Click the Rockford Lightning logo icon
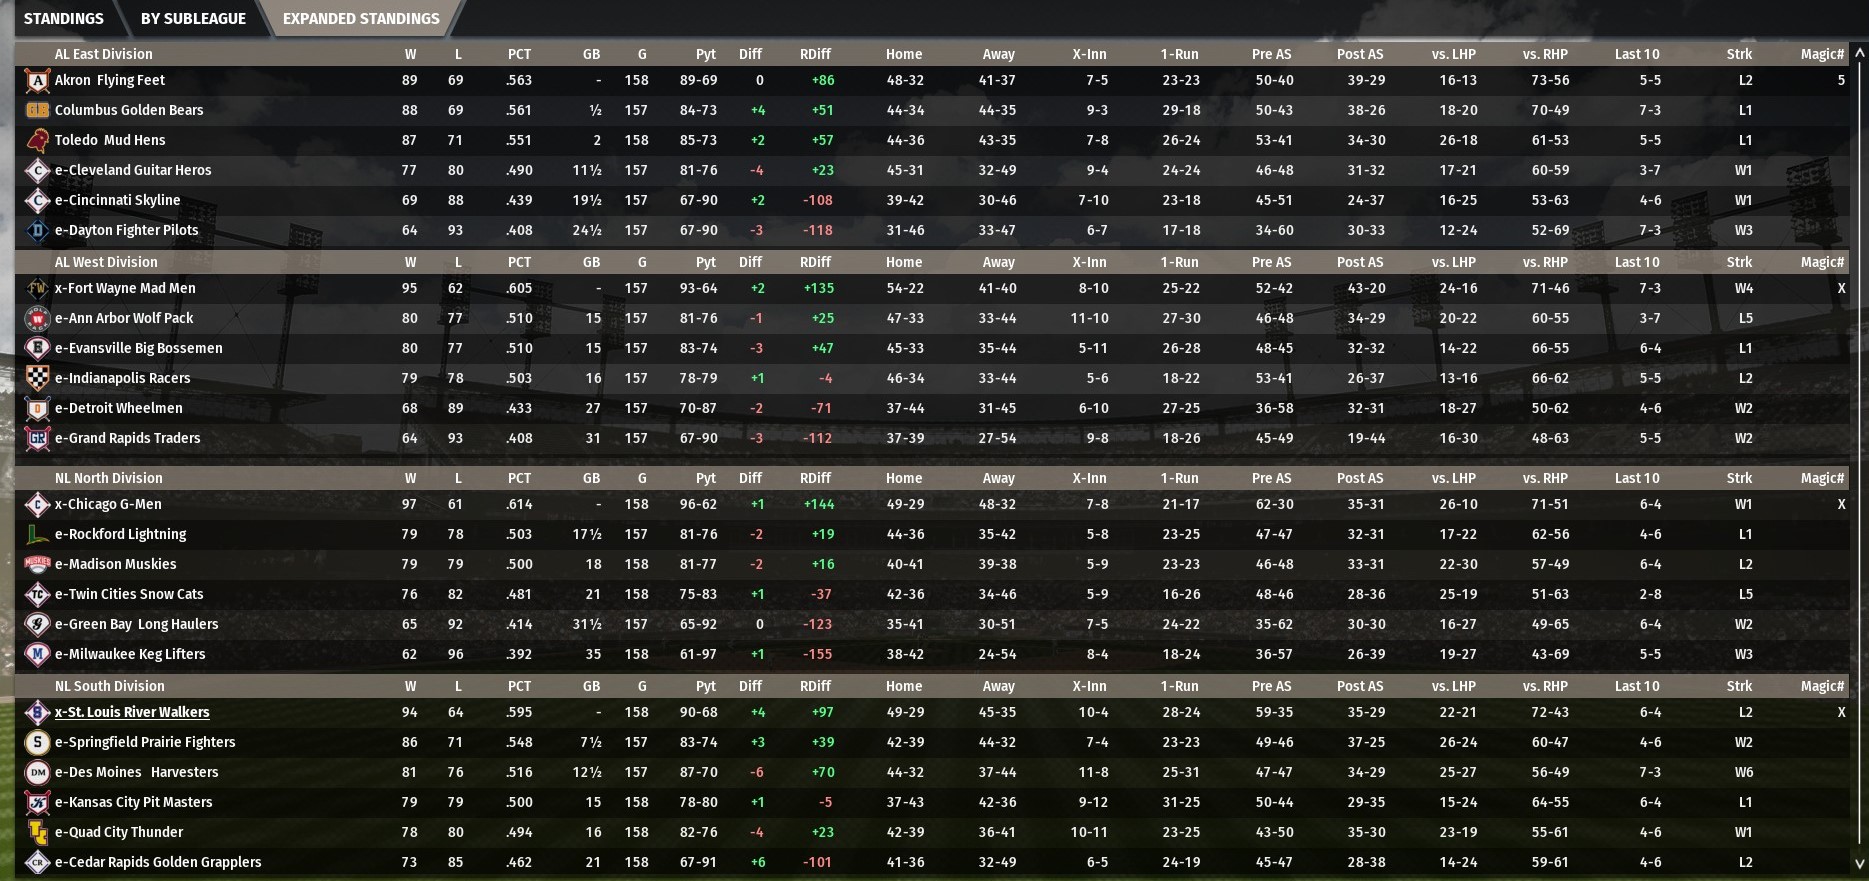The image size is (1869, 881). click(x=37, y=535)
